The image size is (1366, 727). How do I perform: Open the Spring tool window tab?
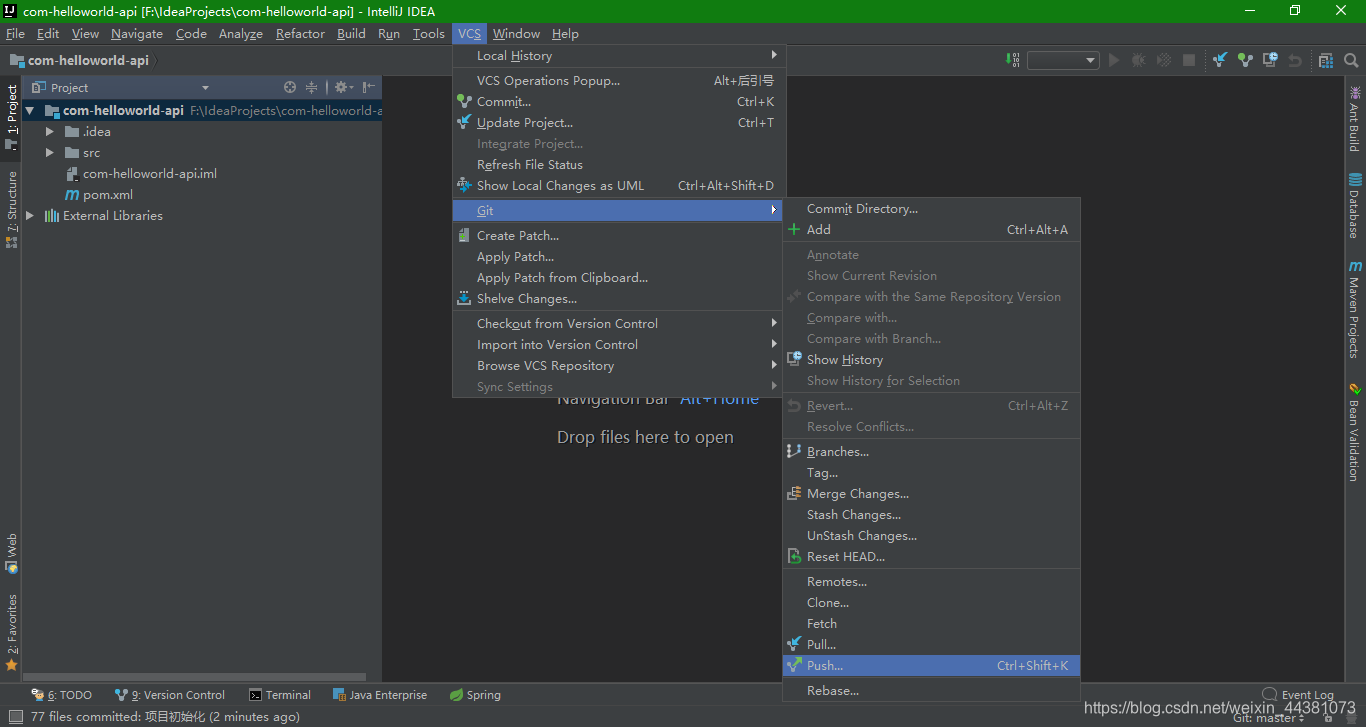coord(475,695)
